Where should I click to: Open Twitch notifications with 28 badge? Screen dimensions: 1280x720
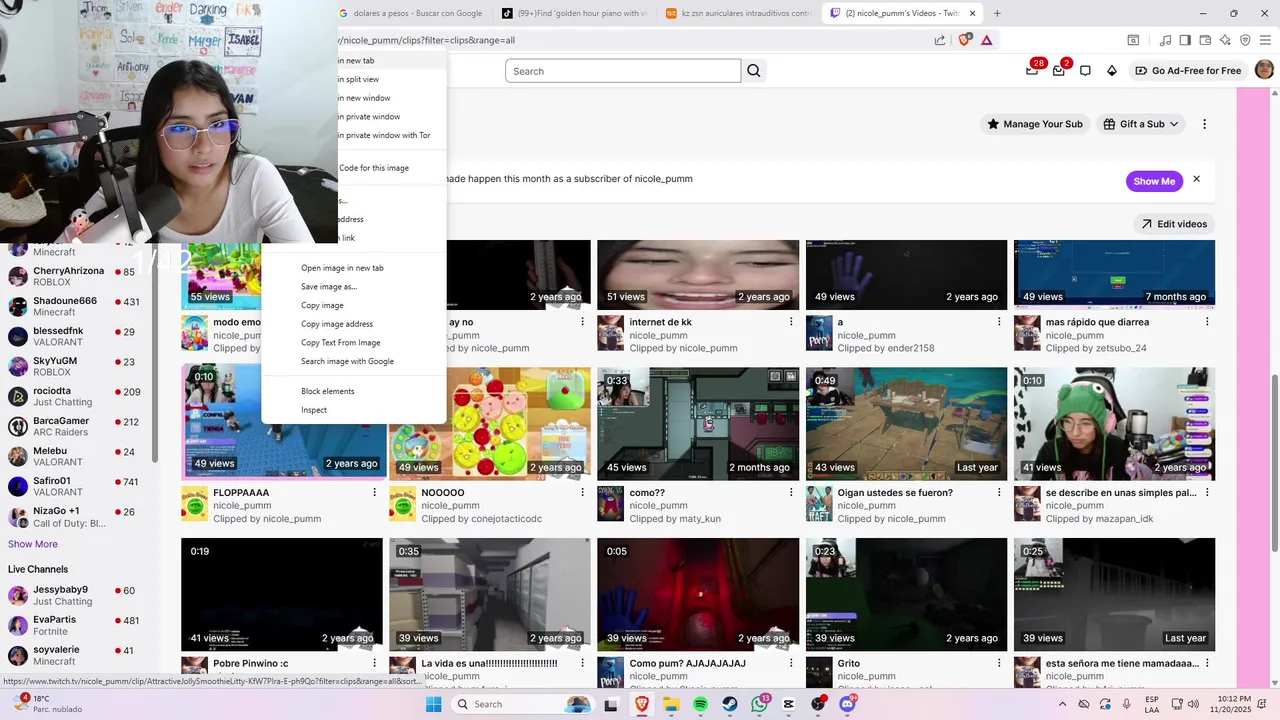click(1032, 70)
